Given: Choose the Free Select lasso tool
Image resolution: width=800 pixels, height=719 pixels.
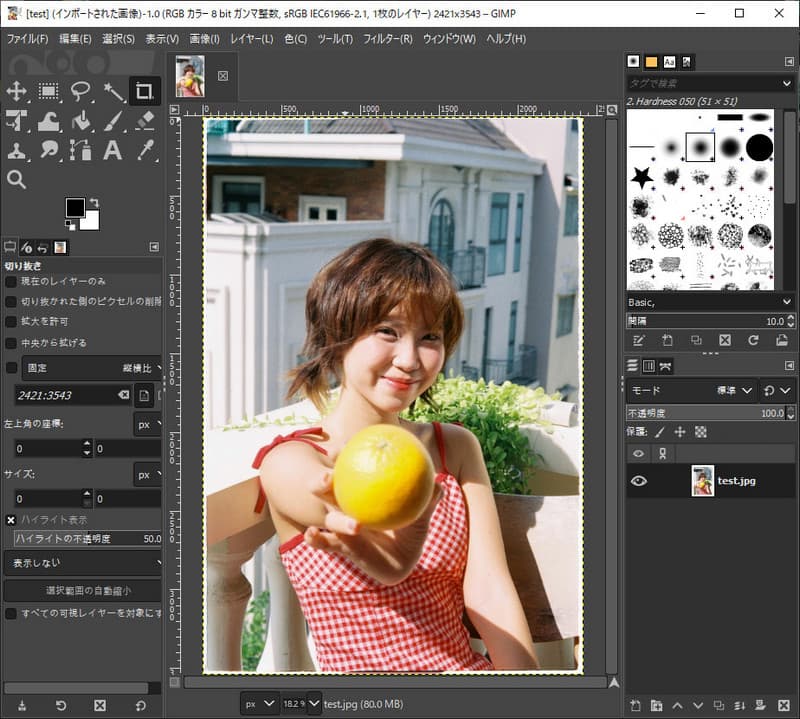Looking at the screenshot, I should (80, 92).
